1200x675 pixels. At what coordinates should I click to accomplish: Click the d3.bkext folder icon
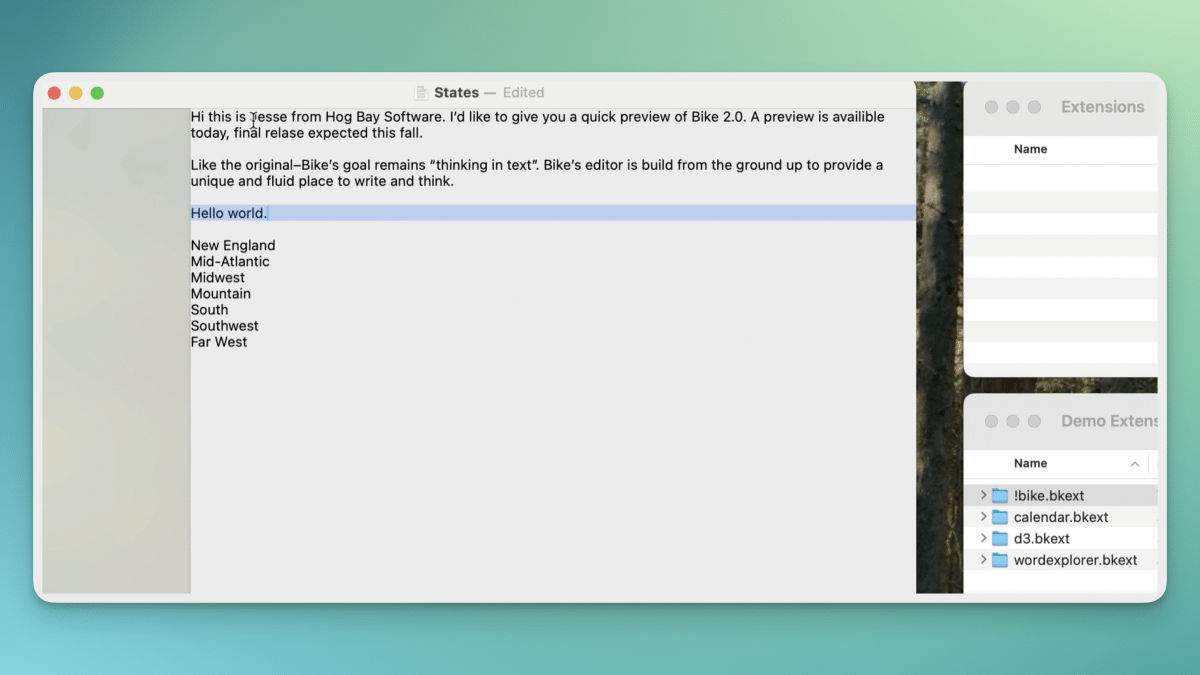click(x=1001, y=538)
